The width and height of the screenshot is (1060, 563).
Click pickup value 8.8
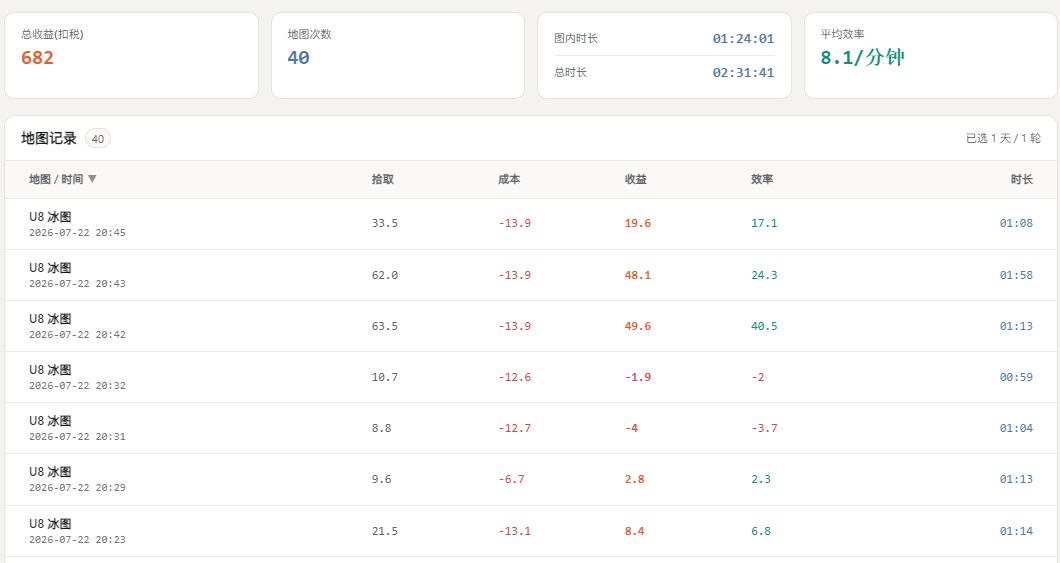[381, 428]
